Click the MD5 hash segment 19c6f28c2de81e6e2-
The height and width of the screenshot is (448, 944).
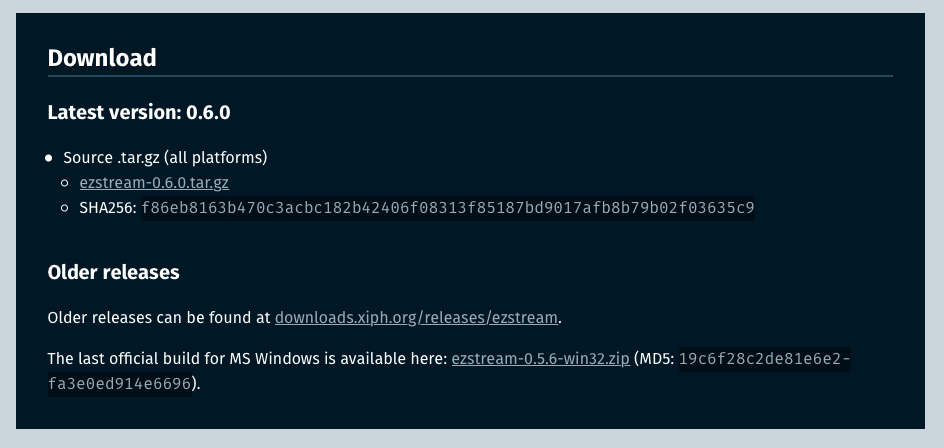(764, 358)
